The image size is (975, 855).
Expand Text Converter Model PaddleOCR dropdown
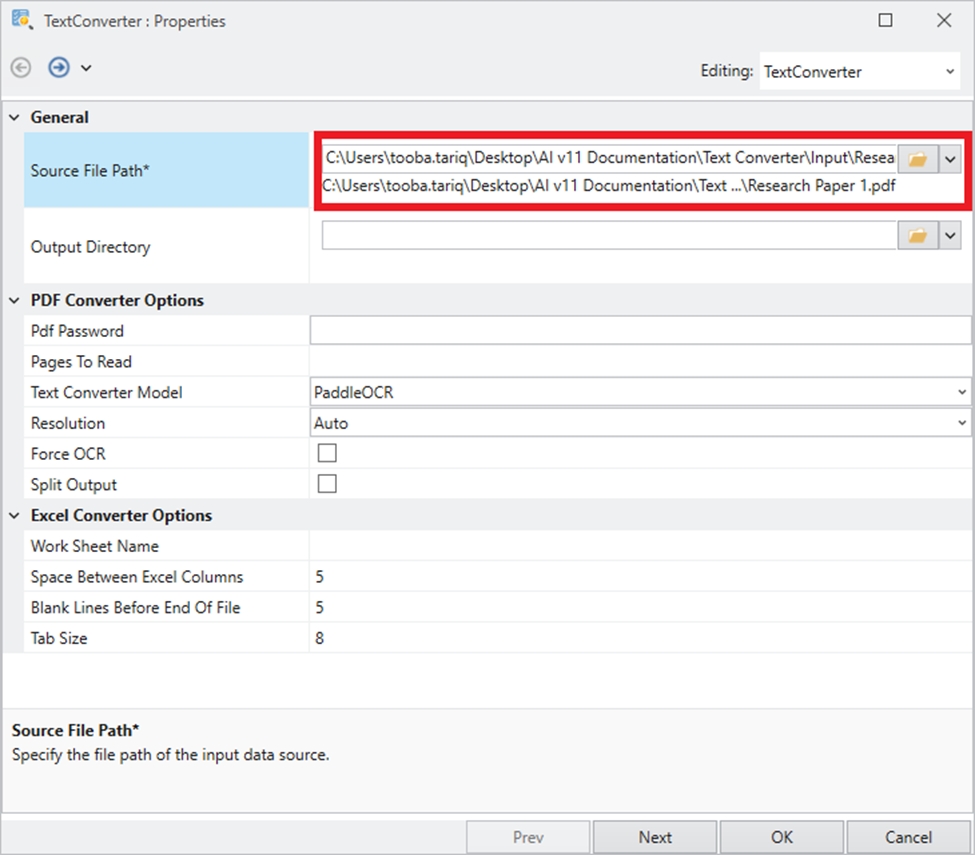[x=961, y=393]
